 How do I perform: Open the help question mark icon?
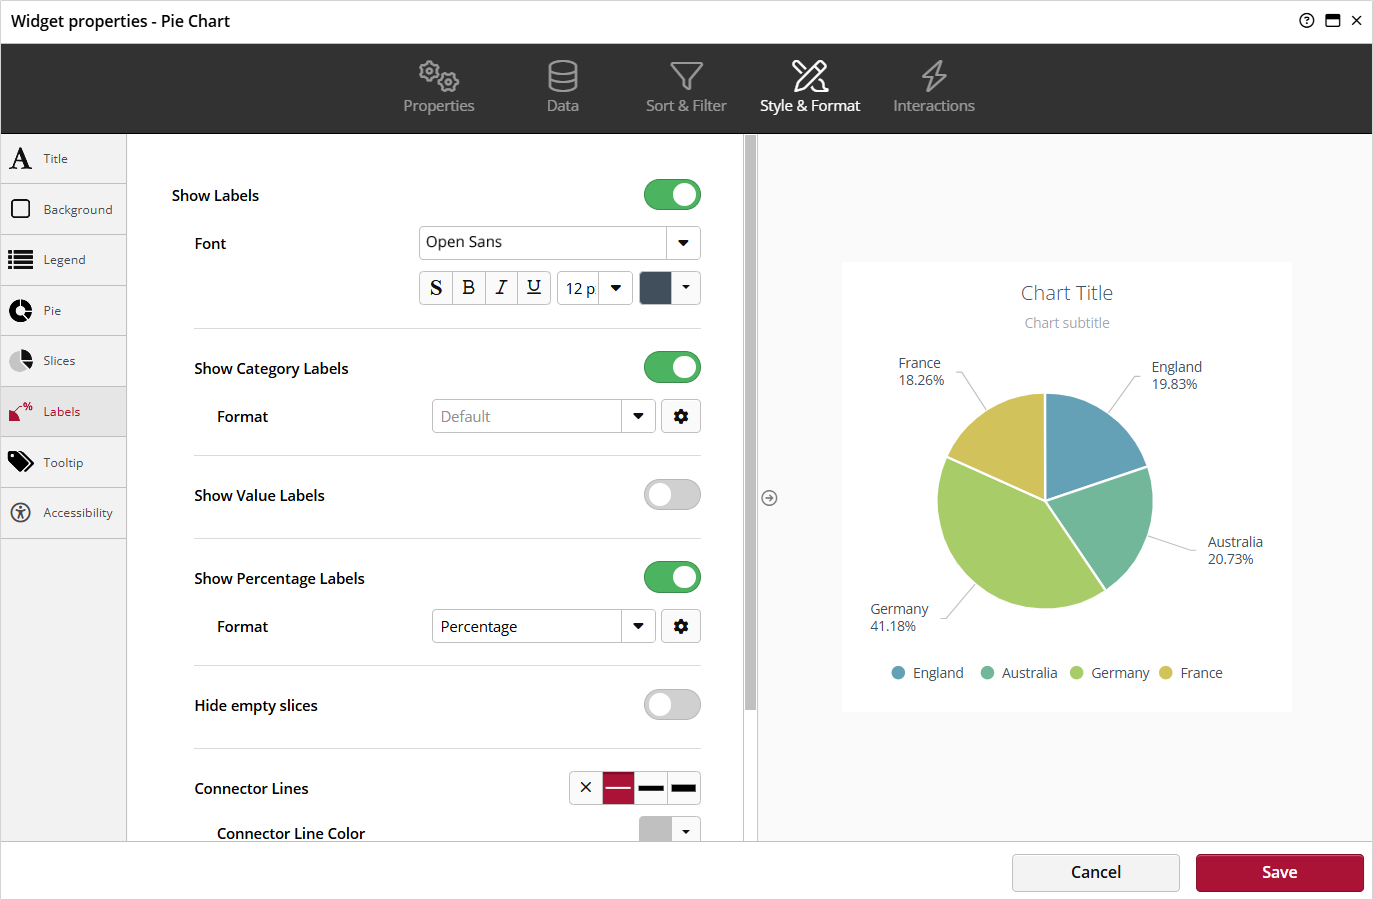click(x=1306, y=20)
